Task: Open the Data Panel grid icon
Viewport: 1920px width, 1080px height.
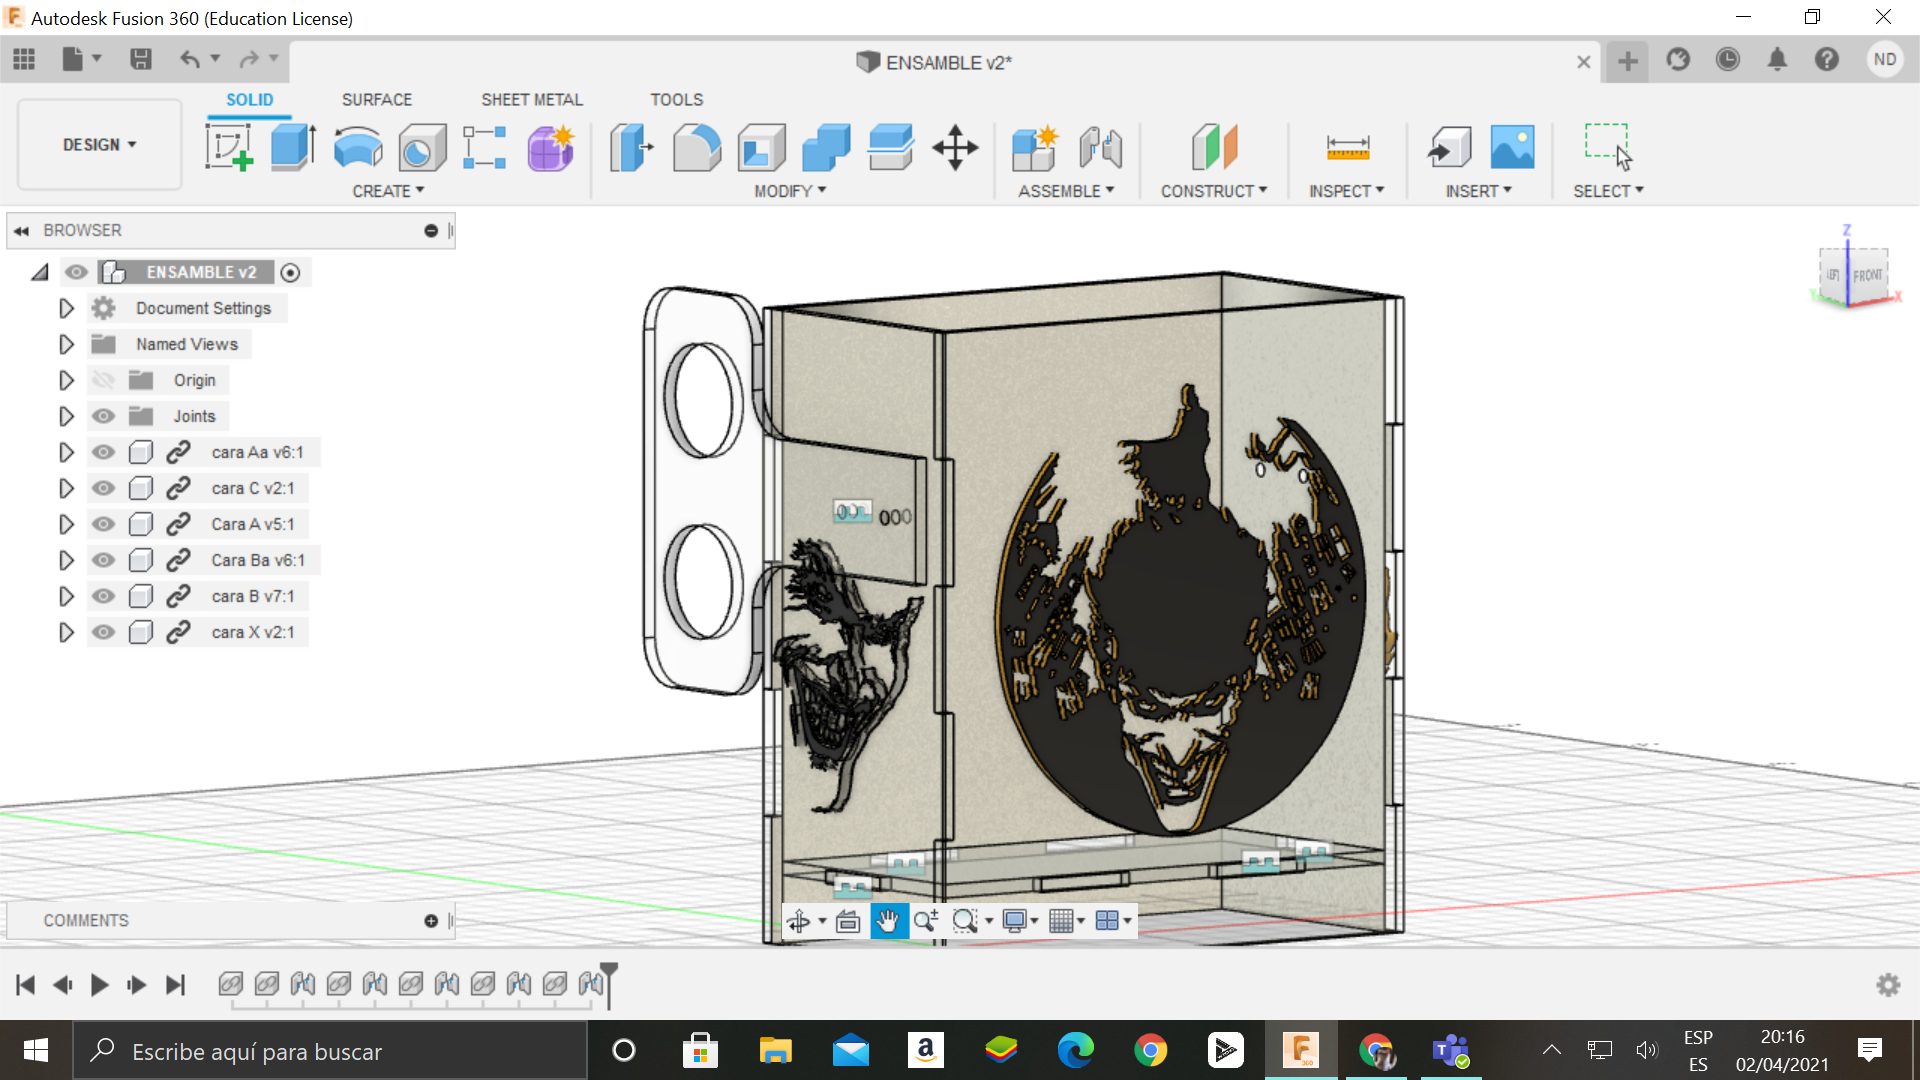Action: (24, 60)
